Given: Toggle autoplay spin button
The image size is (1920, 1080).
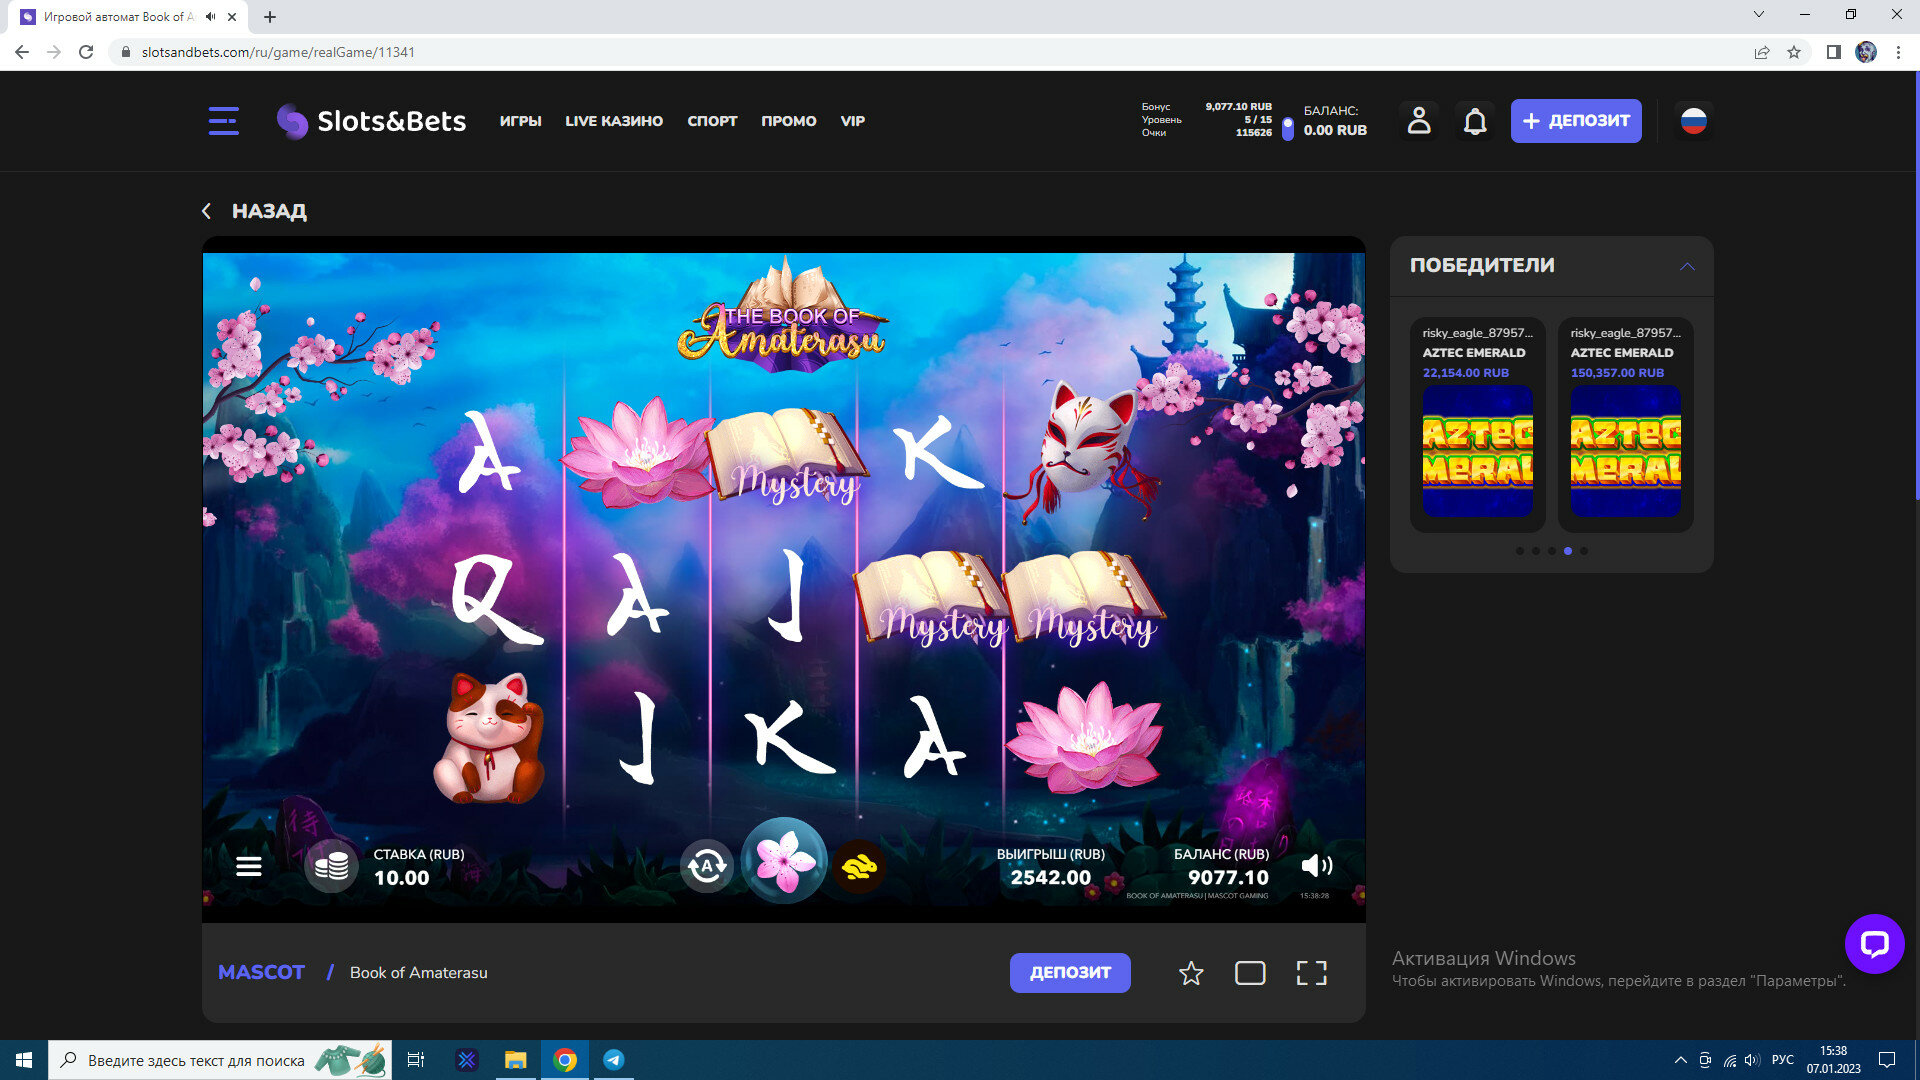Looking at the screenshot, I should click(707, 866).
